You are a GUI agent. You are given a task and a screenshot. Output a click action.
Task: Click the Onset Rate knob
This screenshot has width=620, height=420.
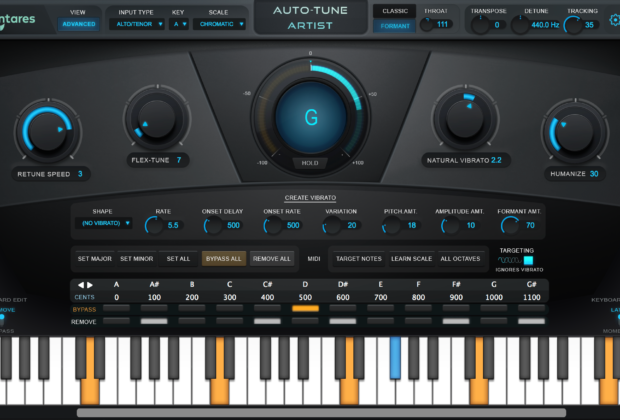[x=272, y=226]
